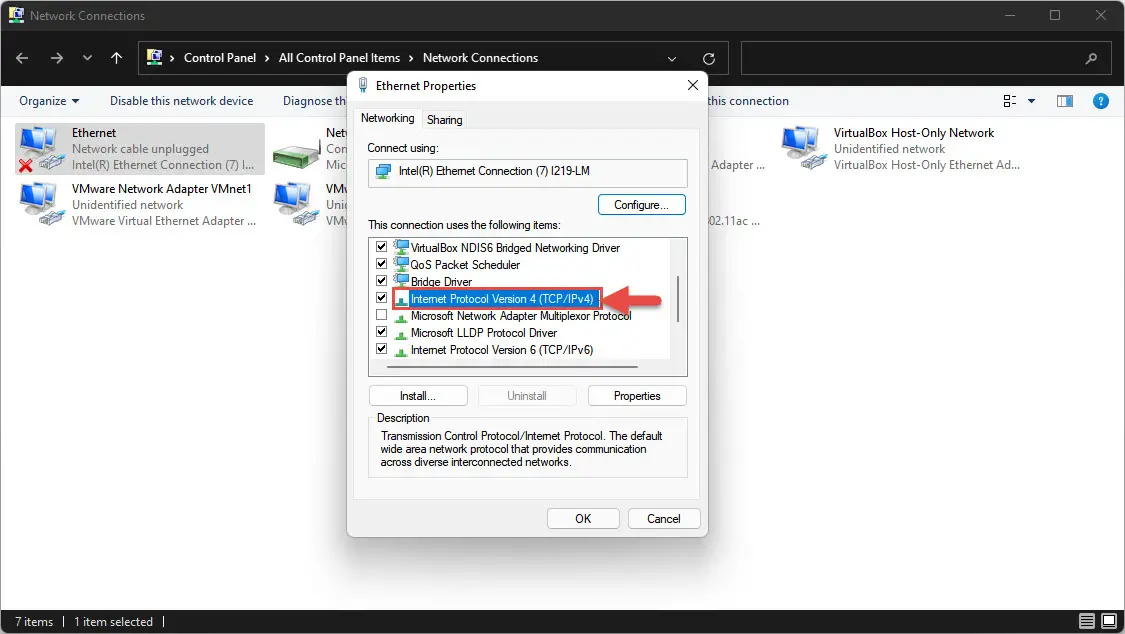1125x634 pixels.
Task: Open Help via the blue question icon
Action: click(x=1101, y=101)
